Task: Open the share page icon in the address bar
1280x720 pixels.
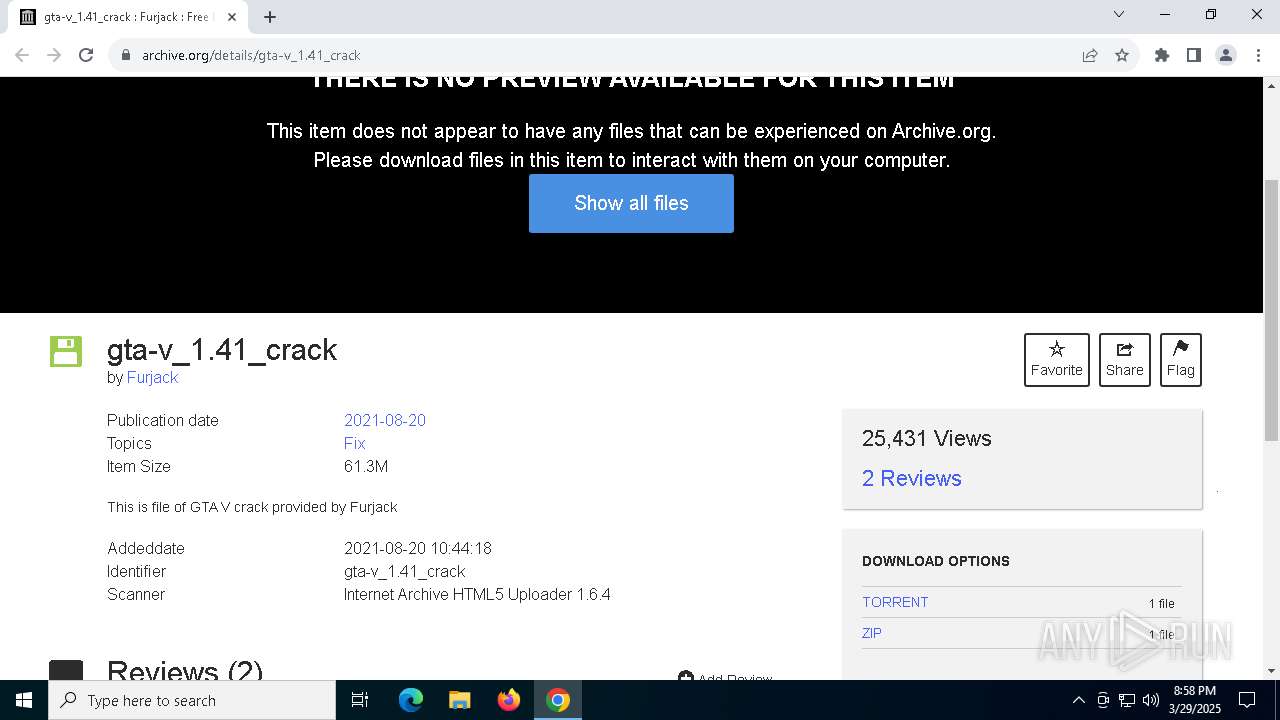Action: [x=1090, y=55]
